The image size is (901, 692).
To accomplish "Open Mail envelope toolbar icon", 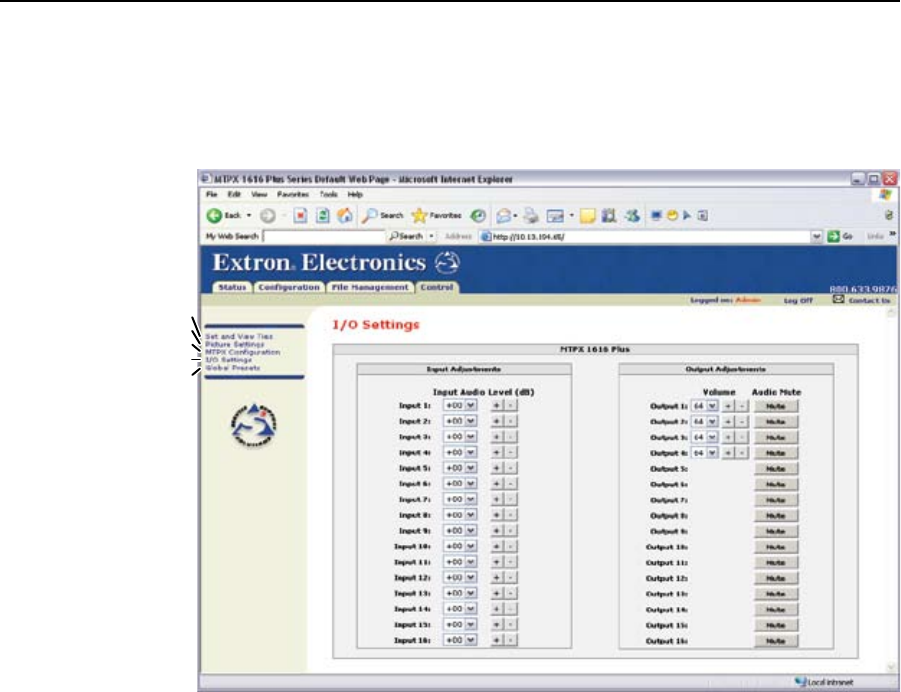I will pyautogui.click(x=503, y=216).
